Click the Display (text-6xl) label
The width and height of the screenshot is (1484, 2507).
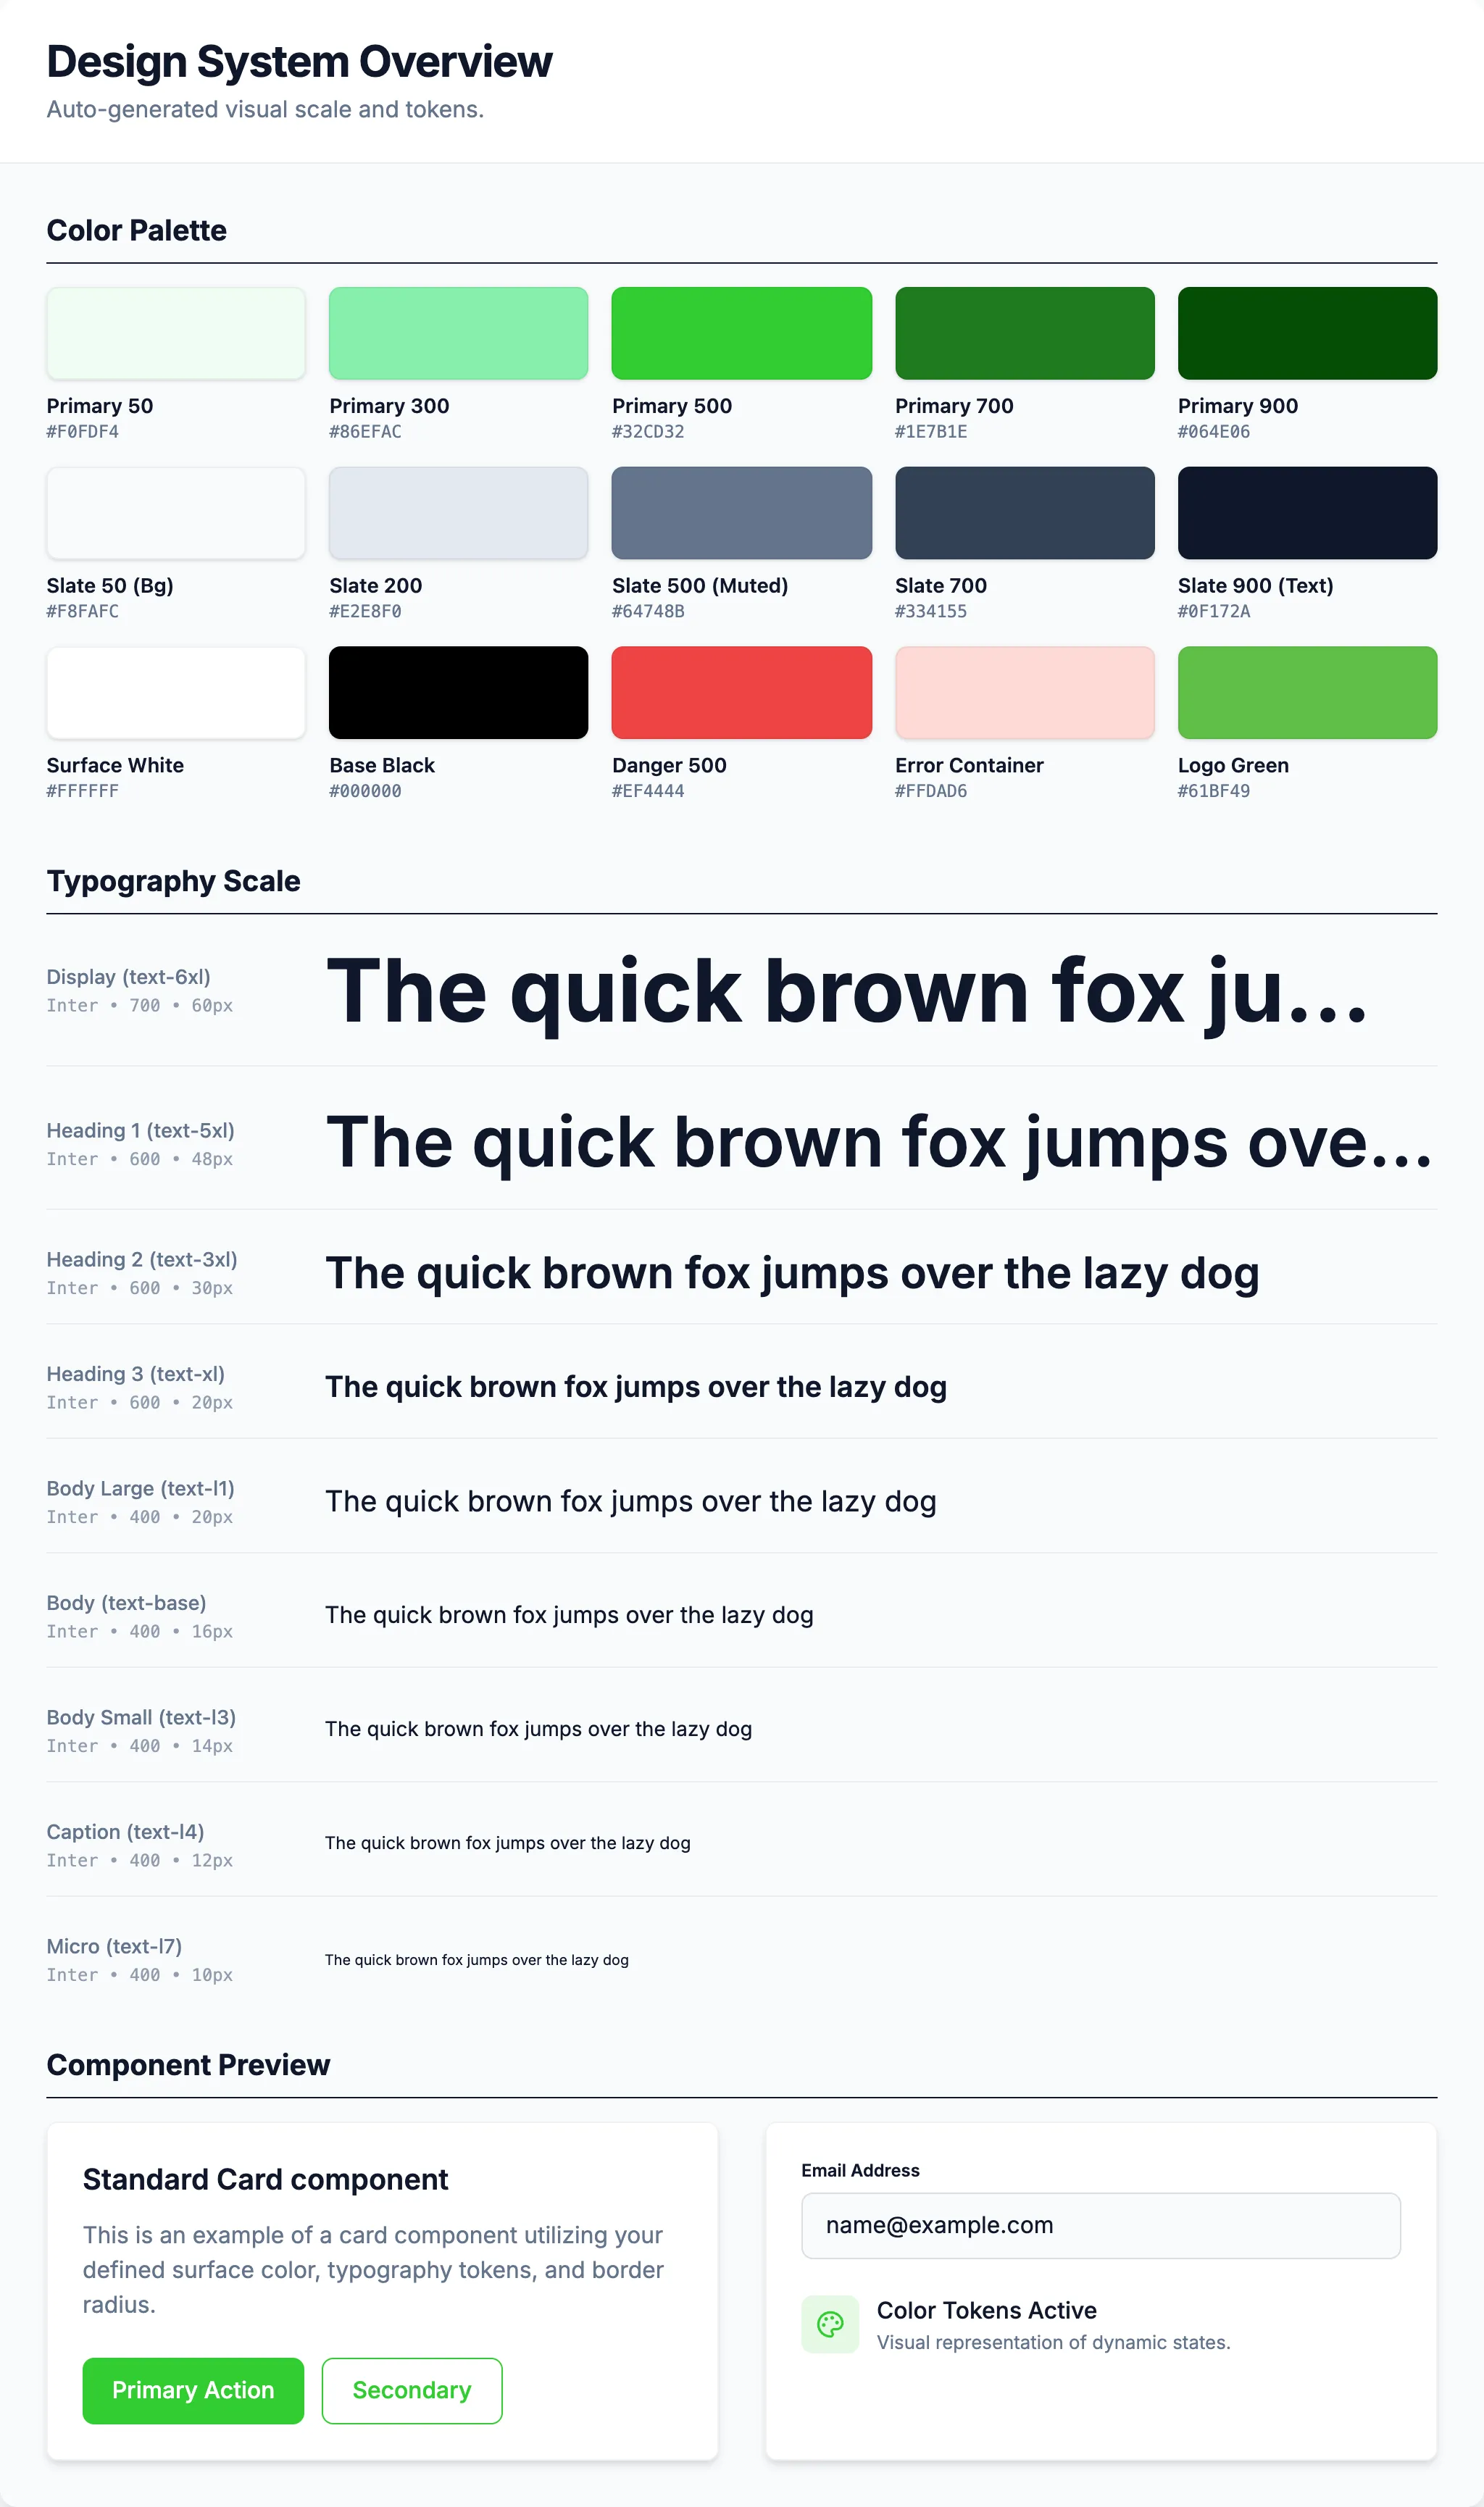[x=129, y=977]
